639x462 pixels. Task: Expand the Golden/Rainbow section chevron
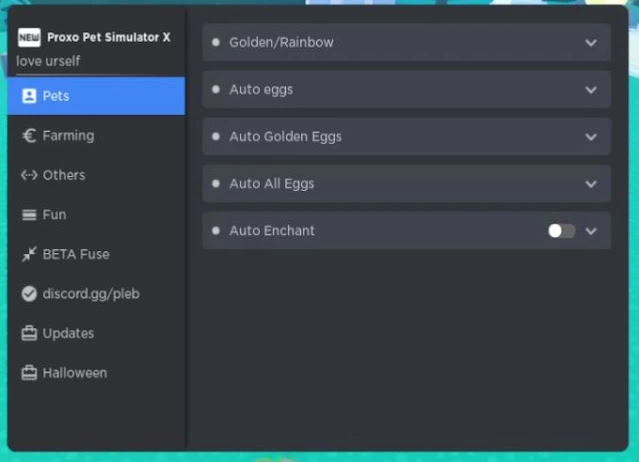coord(591,43)
